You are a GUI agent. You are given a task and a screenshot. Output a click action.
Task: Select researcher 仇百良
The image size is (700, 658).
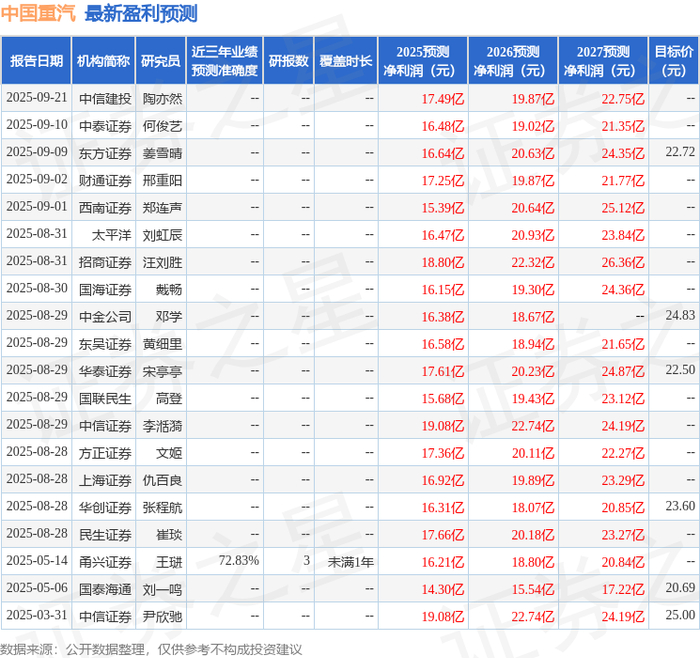pyautogui.click(x=162, y=481)
